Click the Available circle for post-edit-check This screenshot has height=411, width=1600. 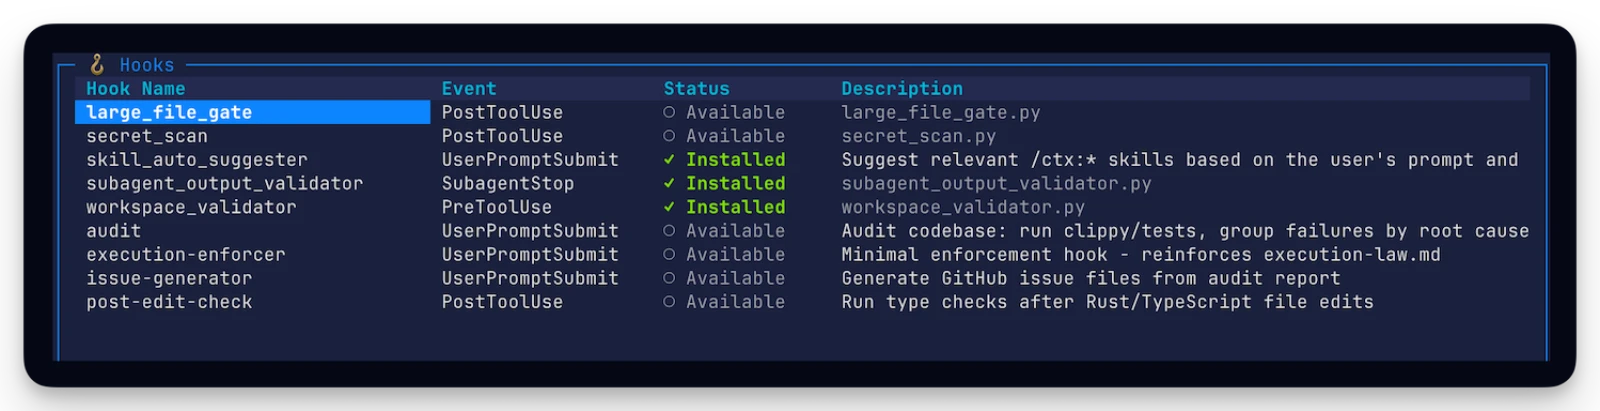point(669,302)
